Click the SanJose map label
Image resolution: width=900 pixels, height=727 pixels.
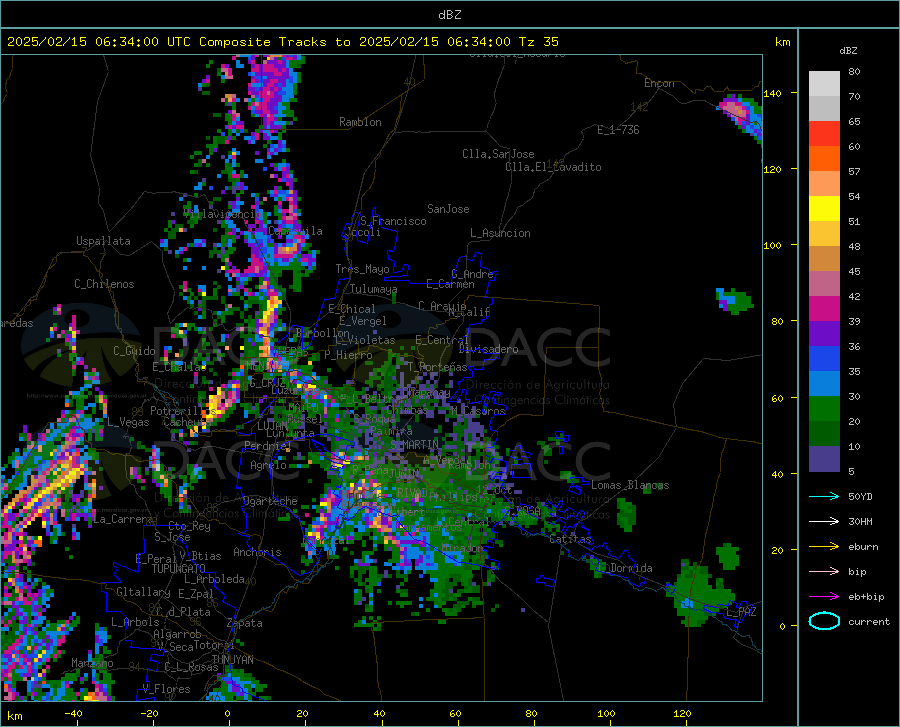coord(448,209)
